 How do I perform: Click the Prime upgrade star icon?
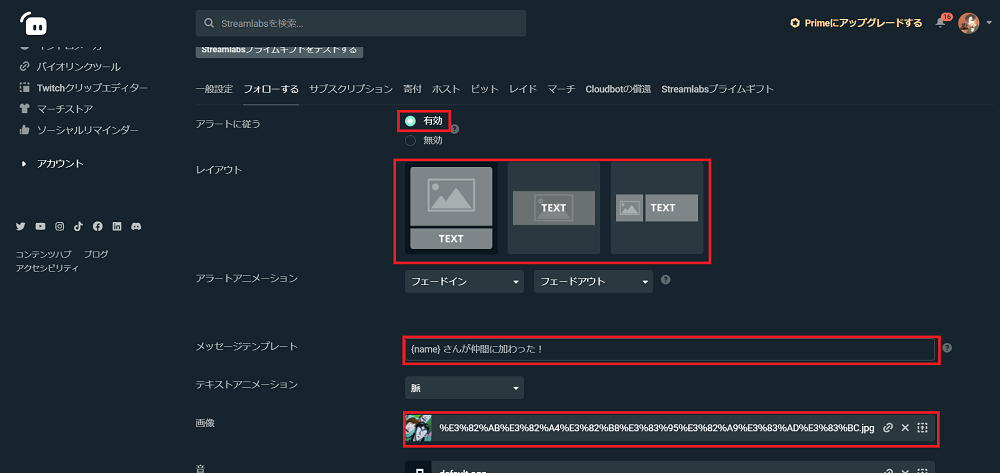[x=795, y=23]
